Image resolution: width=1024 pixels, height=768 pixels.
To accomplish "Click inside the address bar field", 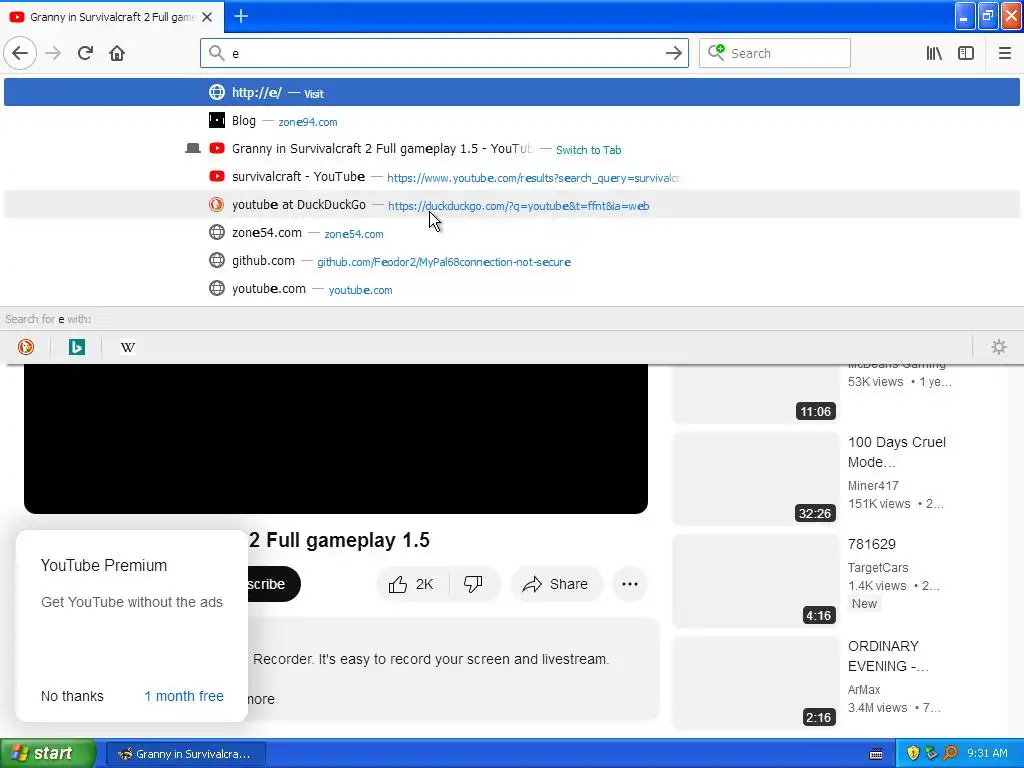I will click(444, 53).
